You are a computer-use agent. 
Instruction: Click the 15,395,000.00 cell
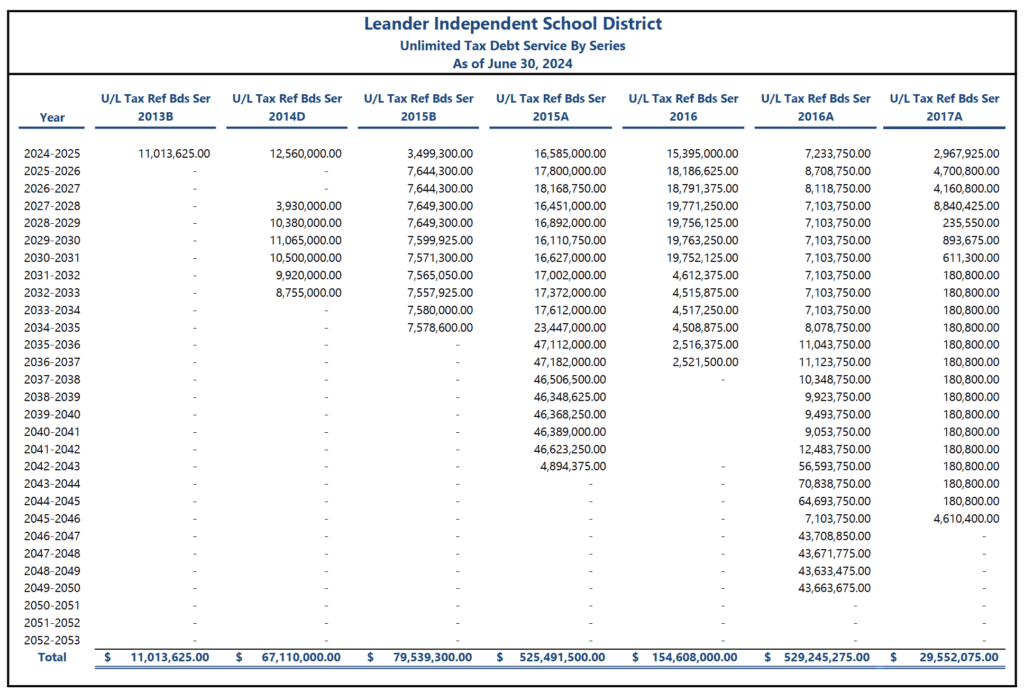(702, 154)
